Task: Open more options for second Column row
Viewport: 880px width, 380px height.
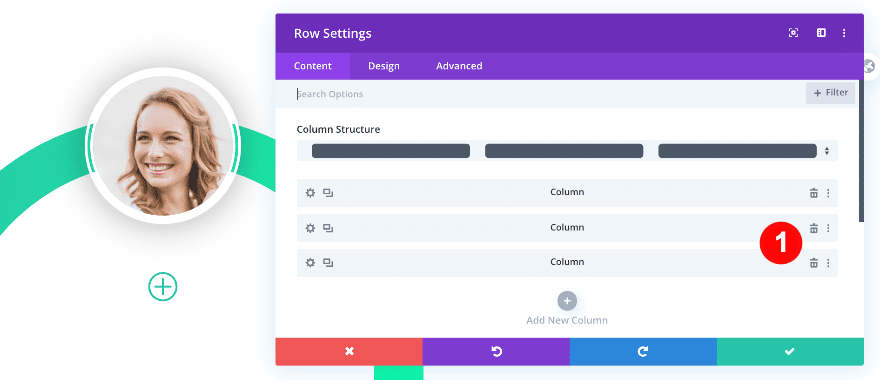Action: pyautogui.click(x=828, y=228)
